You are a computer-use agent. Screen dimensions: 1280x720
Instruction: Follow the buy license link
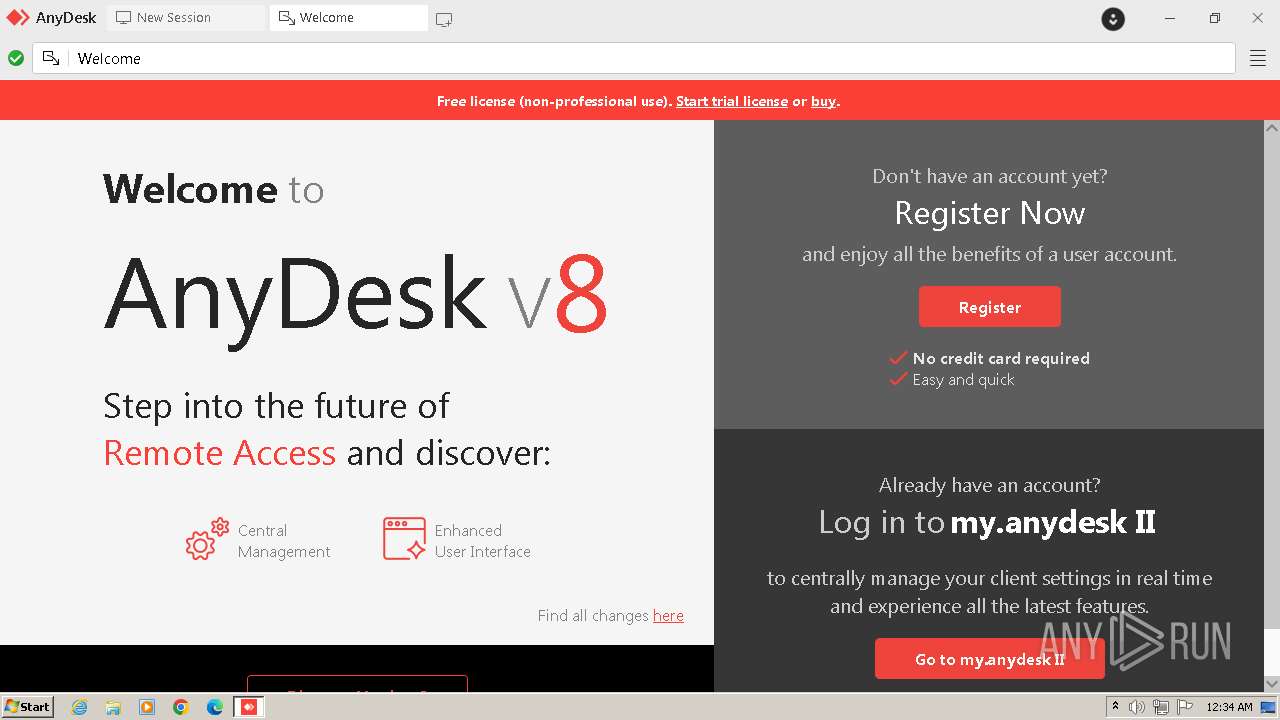823,101
